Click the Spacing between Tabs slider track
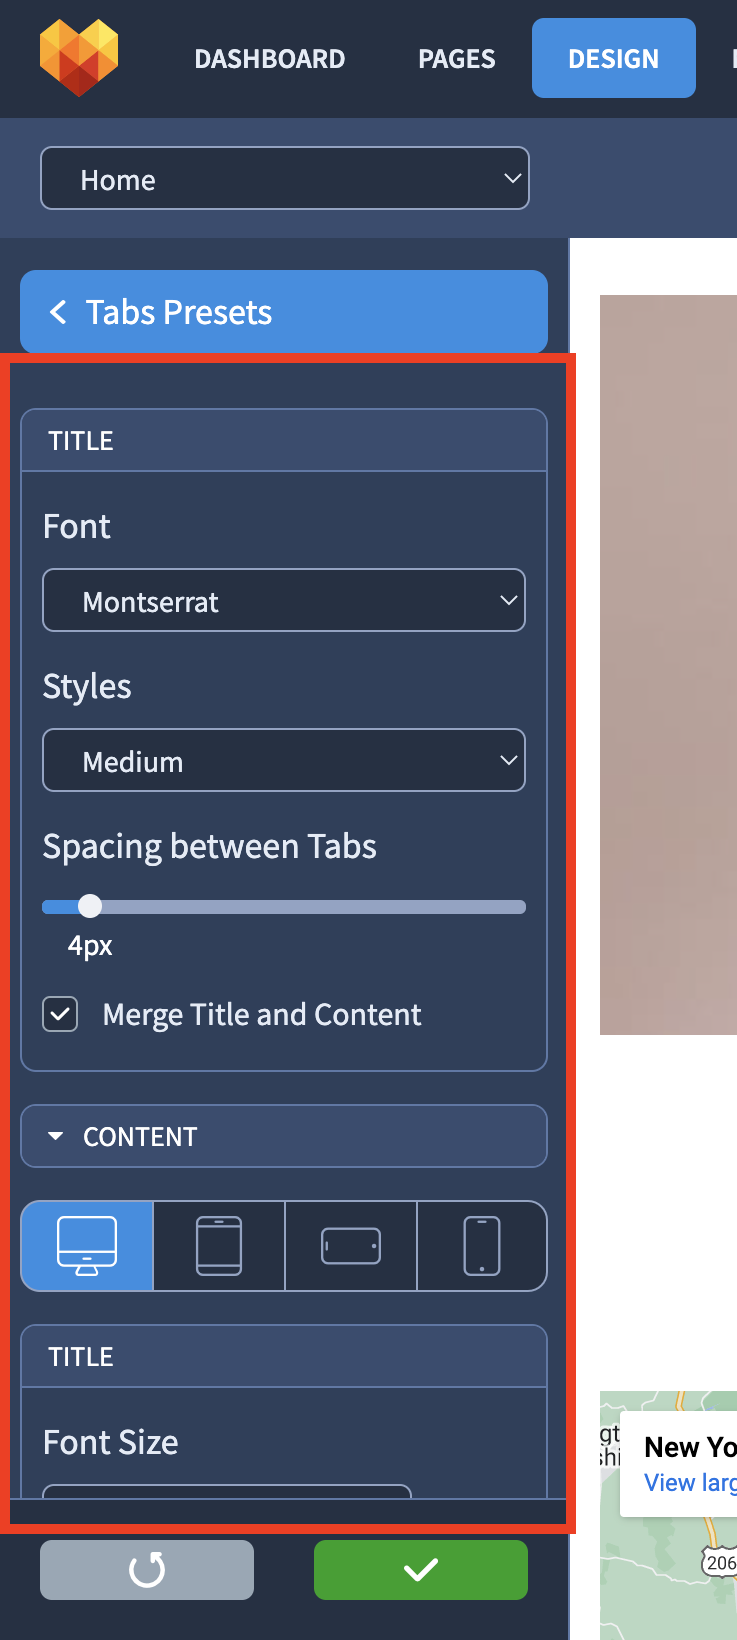This screenshot has width=737, height=1640. (284, 907)
